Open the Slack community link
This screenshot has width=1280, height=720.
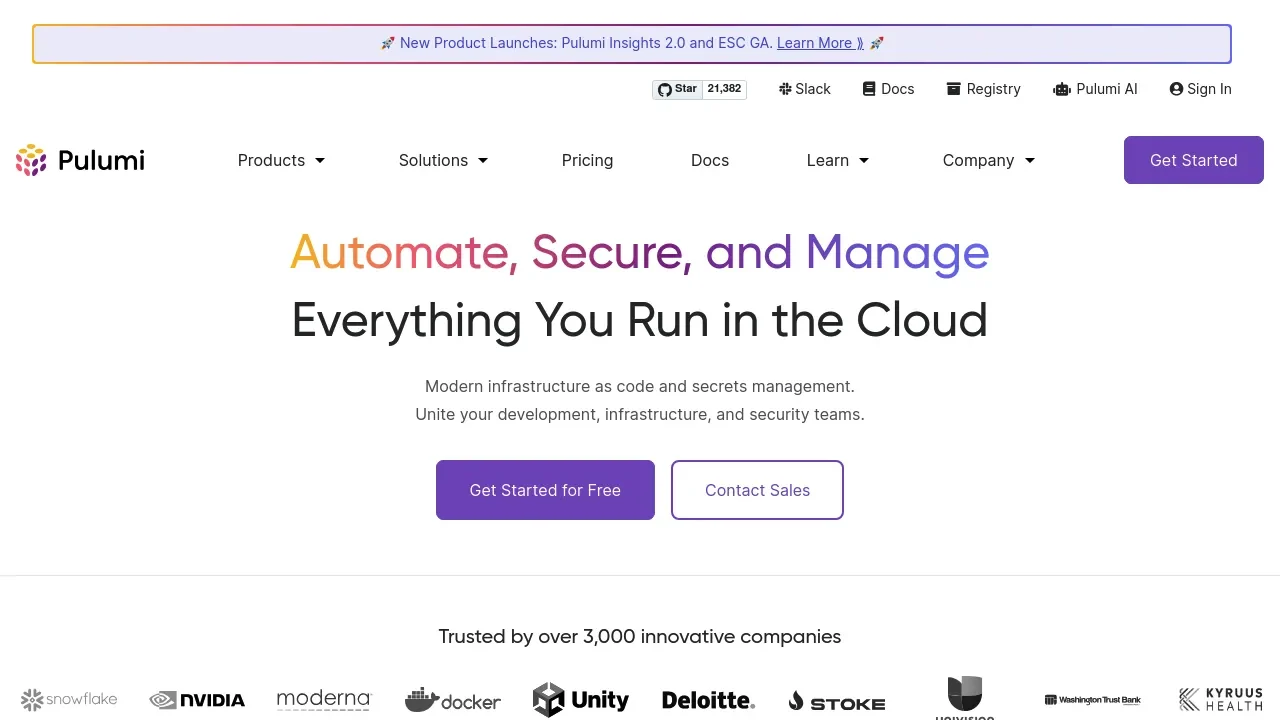coord(805,89)
